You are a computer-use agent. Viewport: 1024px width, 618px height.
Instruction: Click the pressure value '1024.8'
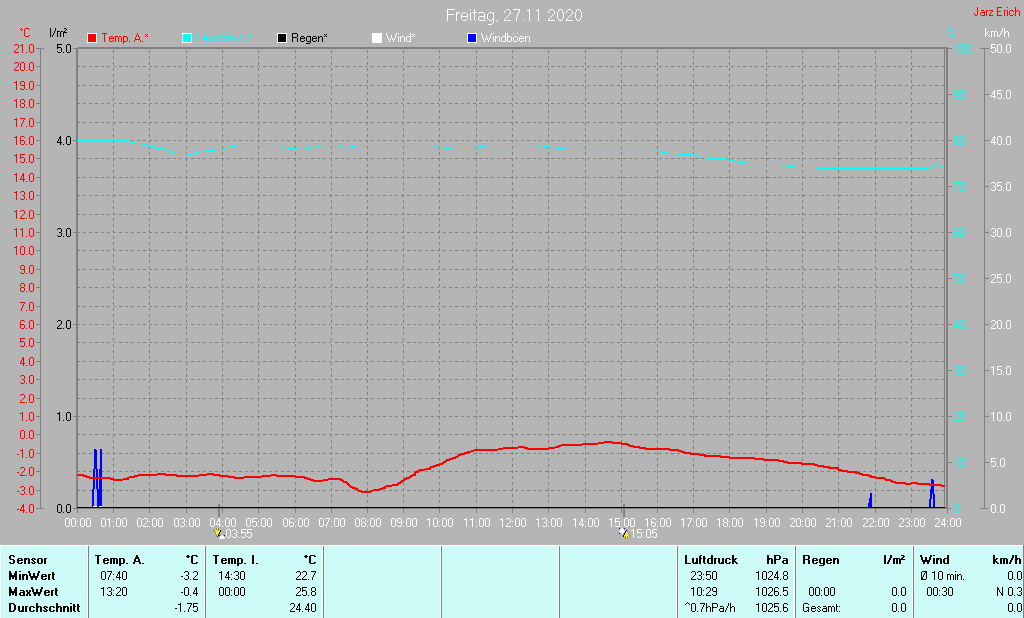pos(772,576)
